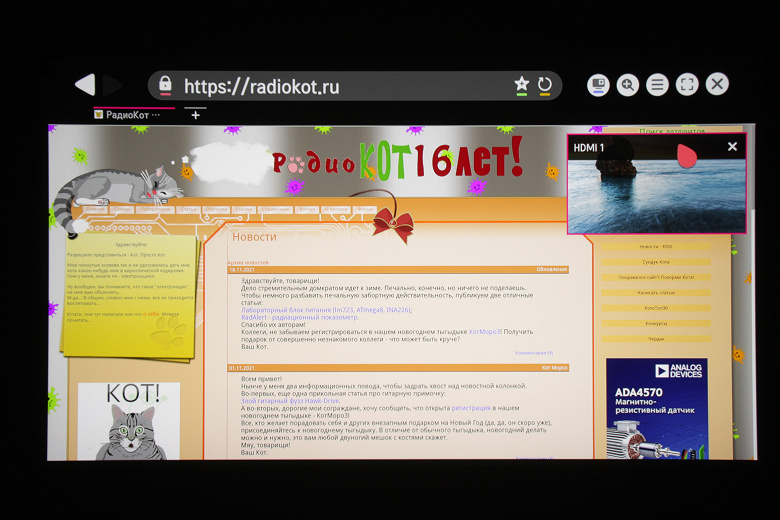
Task: Click the 'Кот Мороз' post title
Action: coord(555,368)
